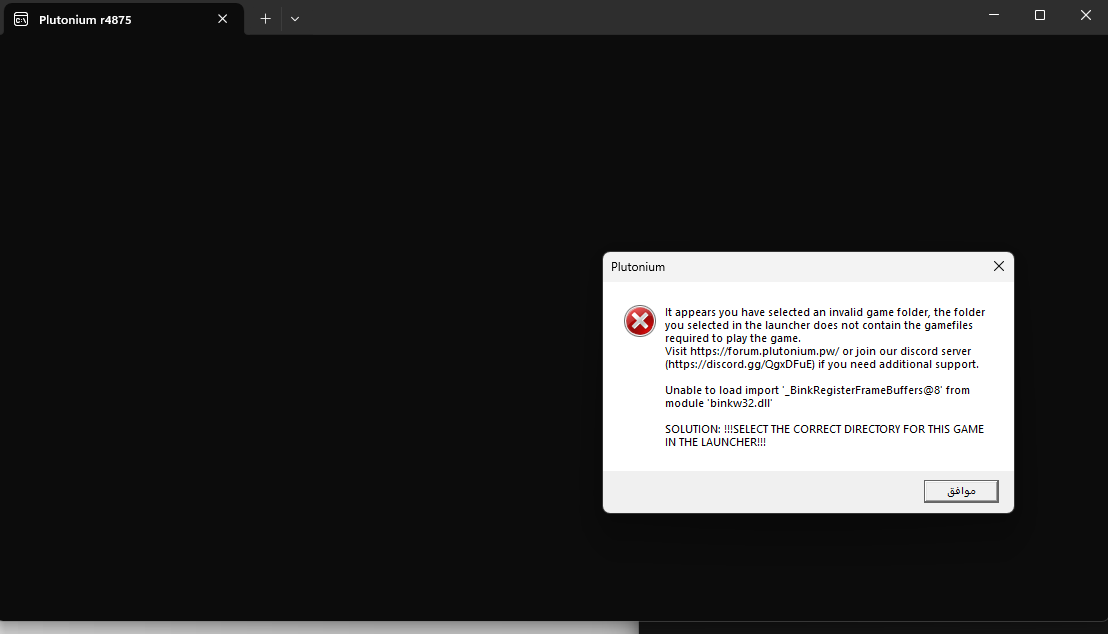Image resolution: width=1108 pixels, height=634 pixels.
Task: Click the discord.gg/QgxDFuE invite text
Action: coord(740,365)
